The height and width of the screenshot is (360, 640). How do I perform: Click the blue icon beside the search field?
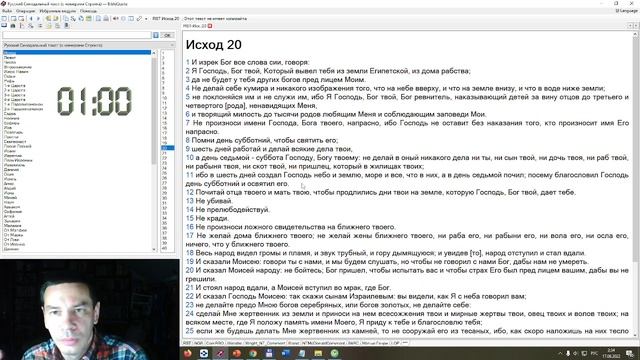(156, 36)
